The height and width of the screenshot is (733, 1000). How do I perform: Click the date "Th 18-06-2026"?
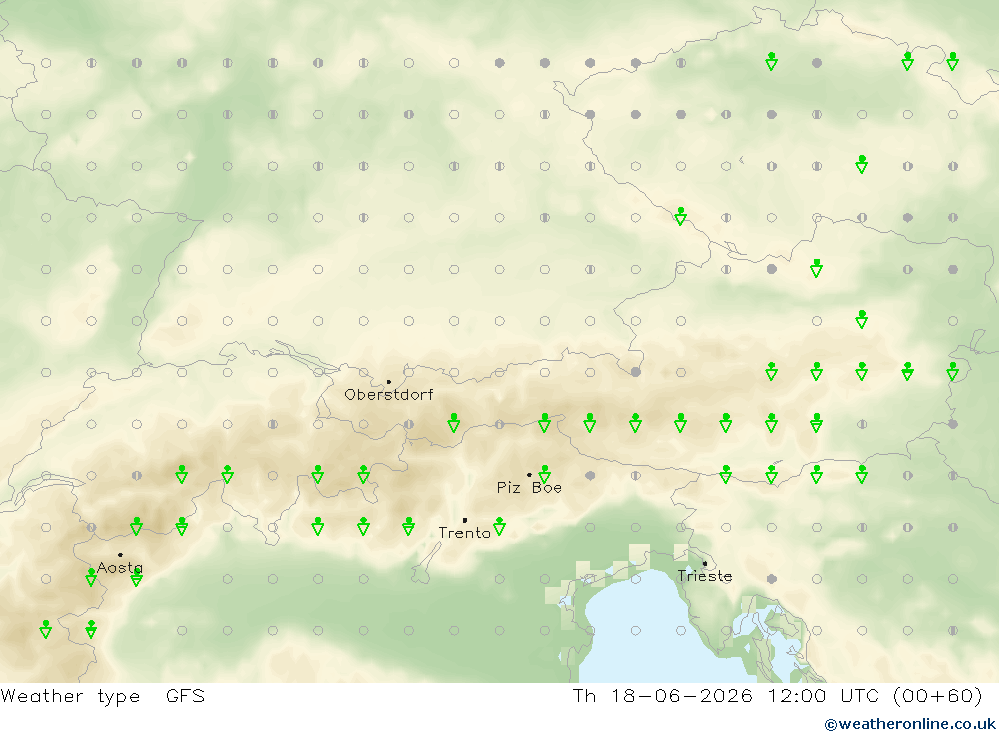[x=662, y=696]
